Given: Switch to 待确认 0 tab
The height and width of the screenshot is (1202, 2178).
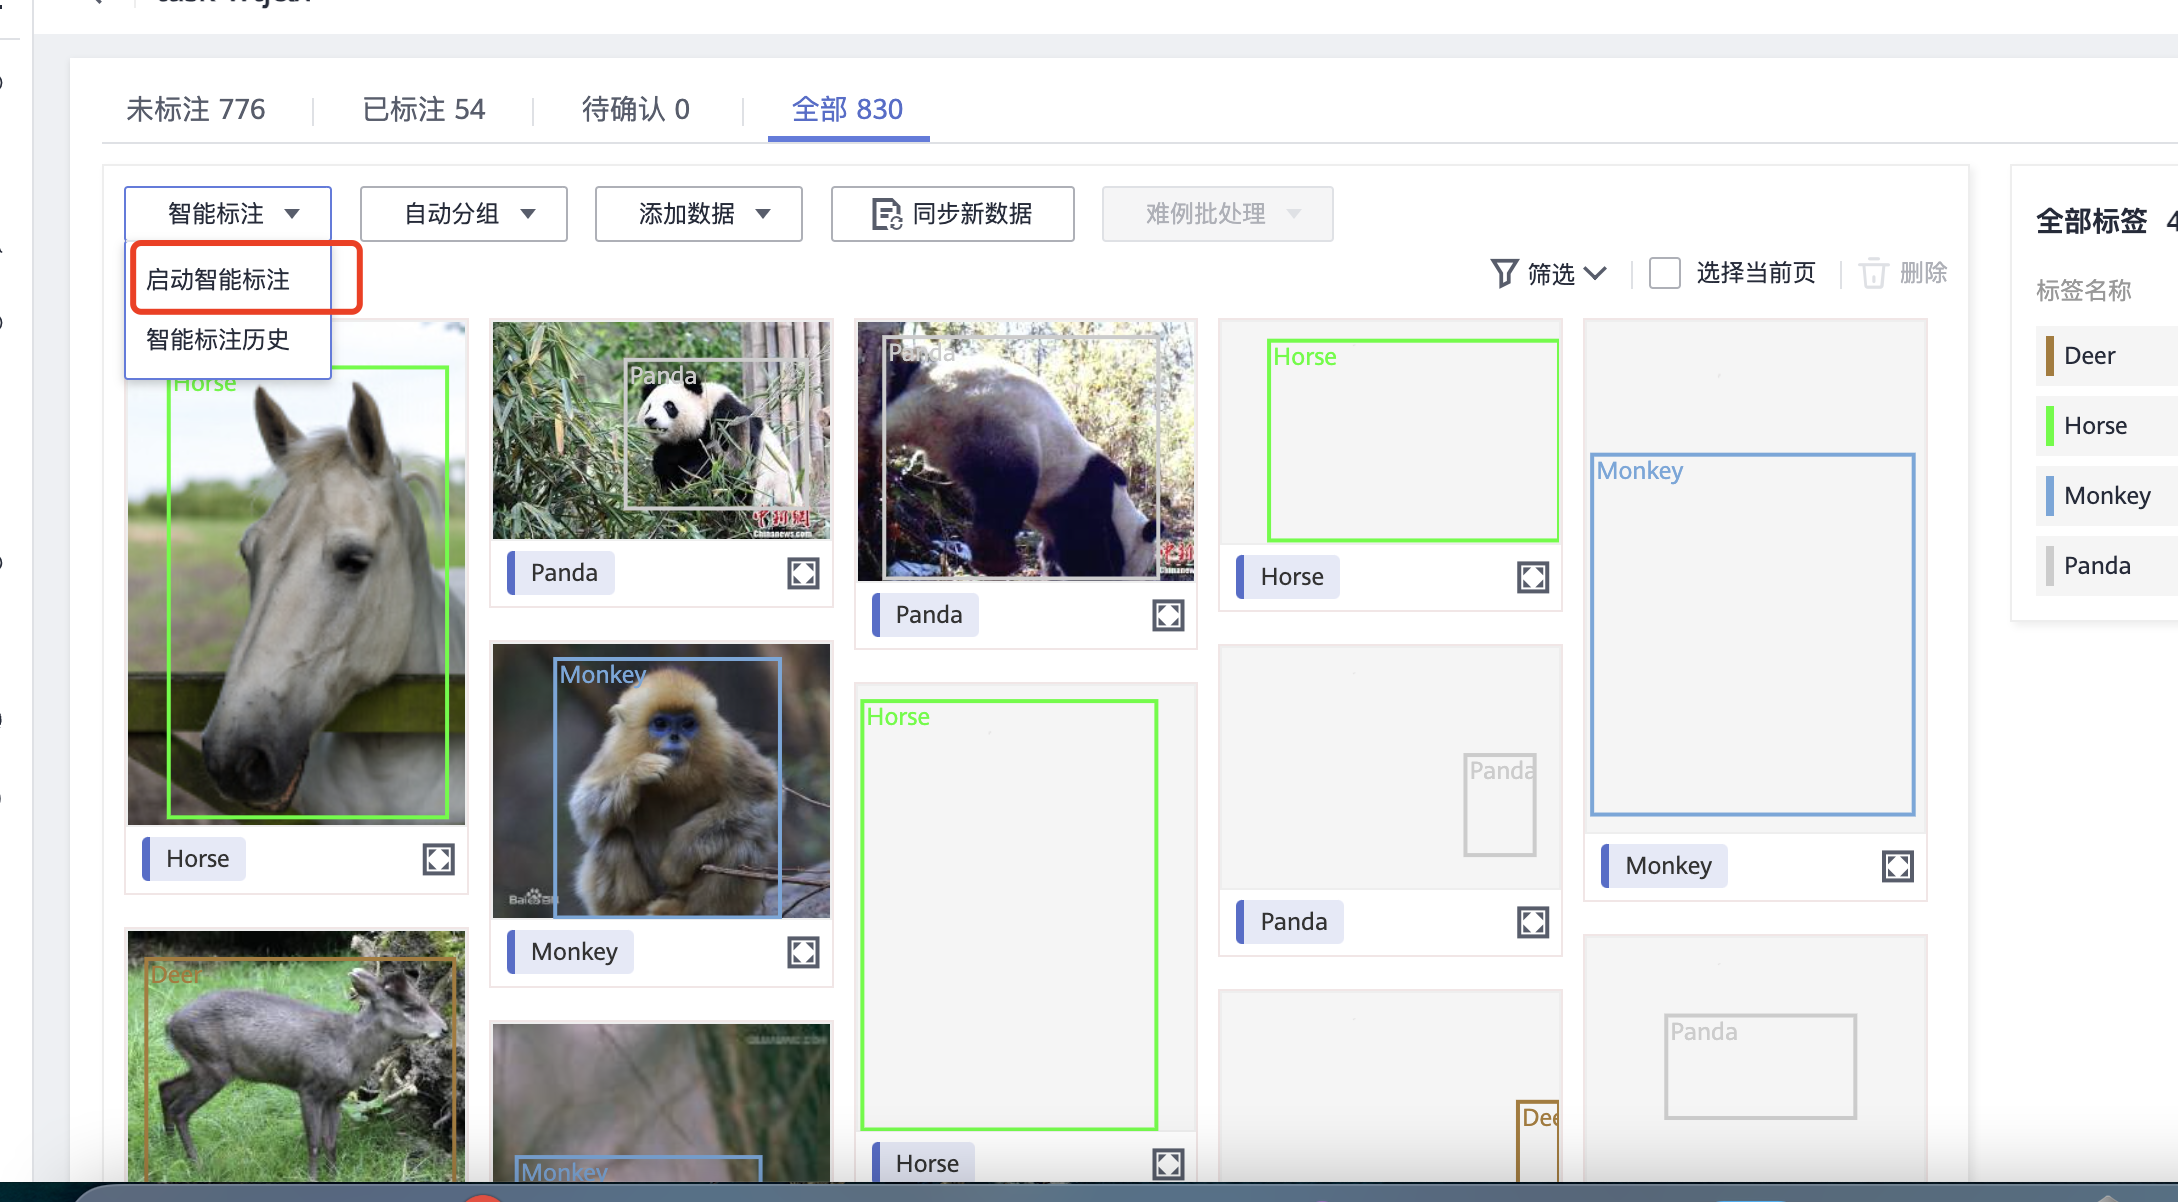Looking at the screenshot, I should 636,109.
